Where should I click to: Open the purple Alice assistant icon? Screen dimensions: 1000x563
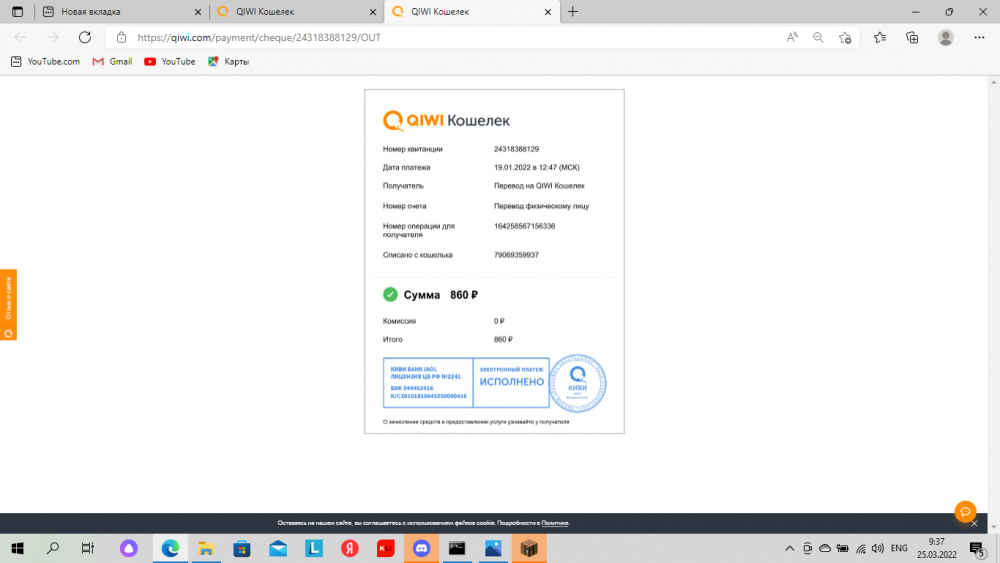129,548
